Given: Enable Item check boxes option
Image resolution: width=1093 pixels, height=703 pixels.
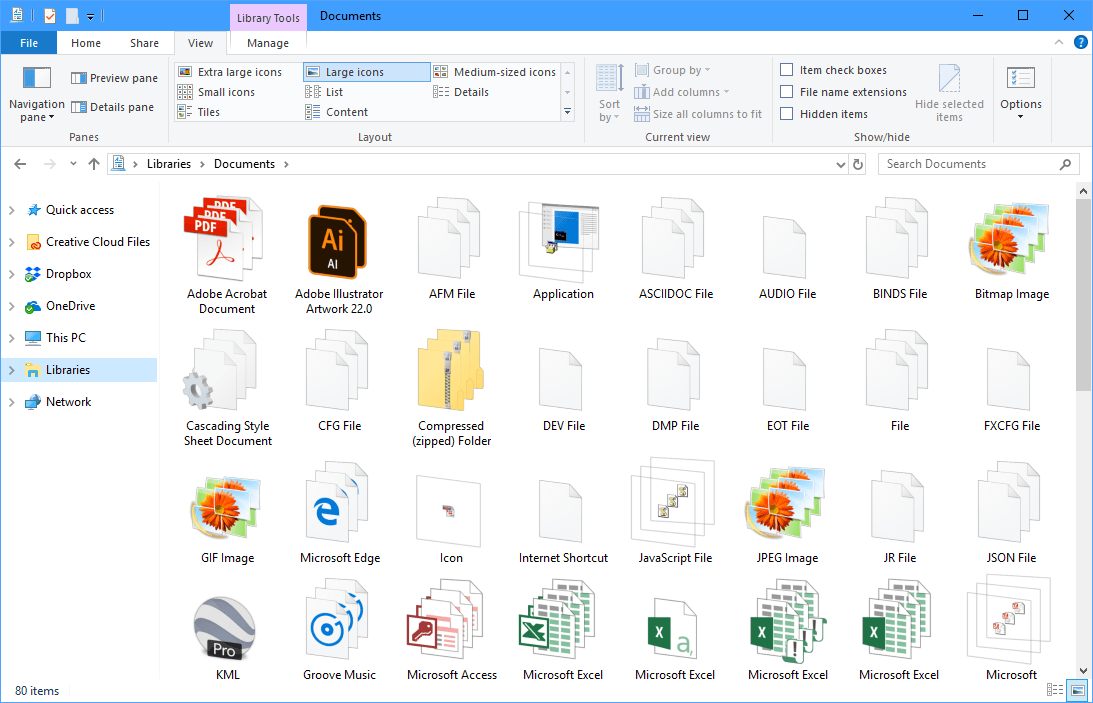Looking at the screenshot, I should pos(787,70).
